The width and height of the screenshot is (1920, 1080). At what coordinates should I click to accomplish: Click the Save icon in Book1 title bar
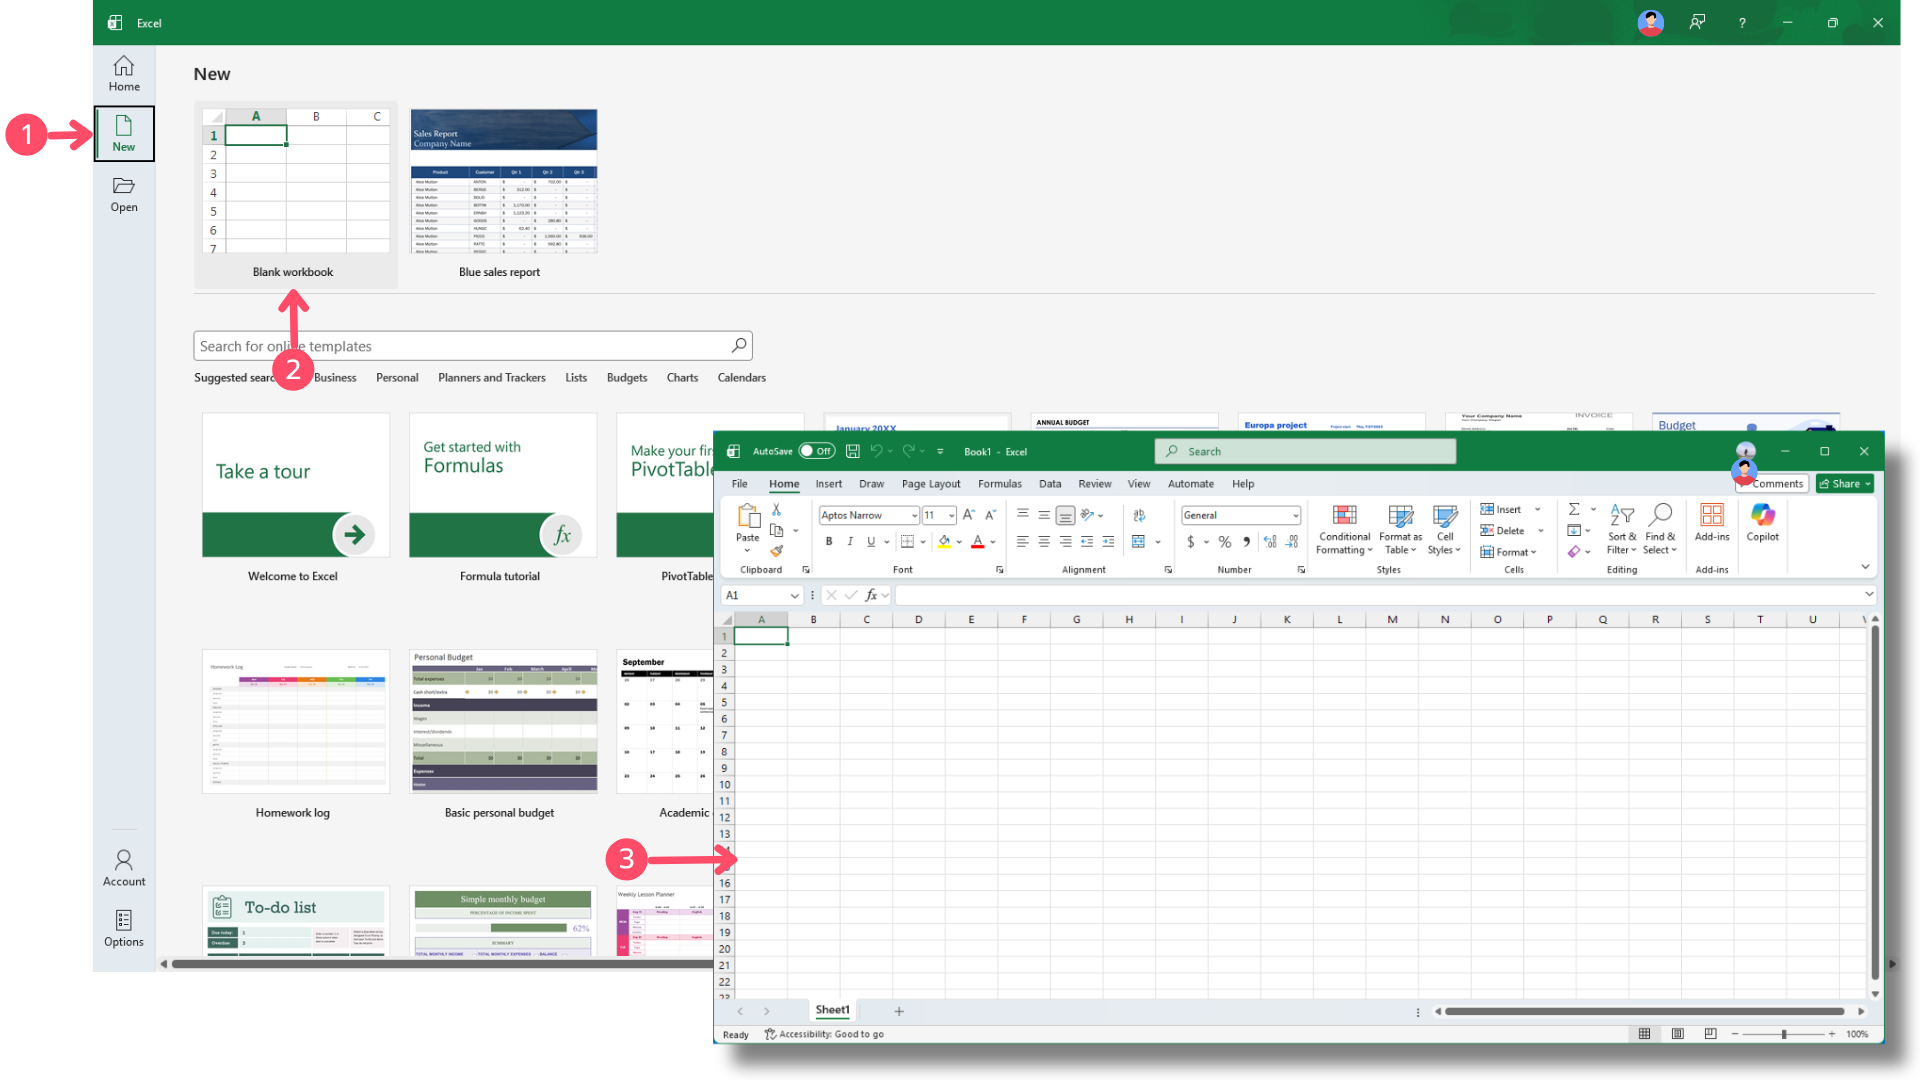coord(852,451)
